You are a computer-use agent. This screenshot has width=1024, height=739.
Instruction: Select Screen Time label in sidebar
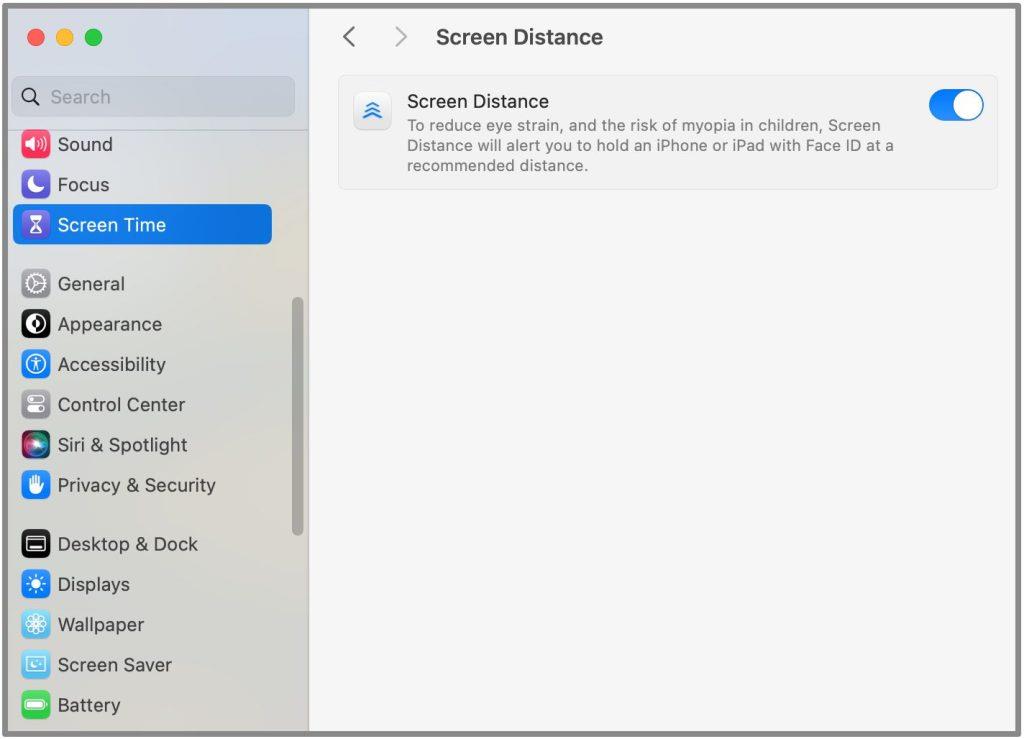pos(112,225)
